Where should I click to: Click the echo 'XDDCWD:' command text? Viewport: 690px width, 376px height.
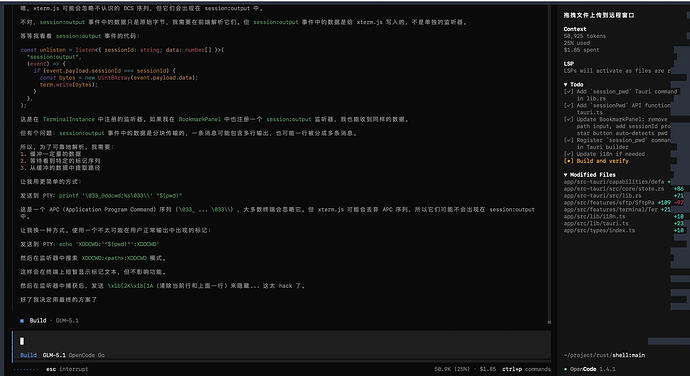pyautogui.click(x=109, y=244)
